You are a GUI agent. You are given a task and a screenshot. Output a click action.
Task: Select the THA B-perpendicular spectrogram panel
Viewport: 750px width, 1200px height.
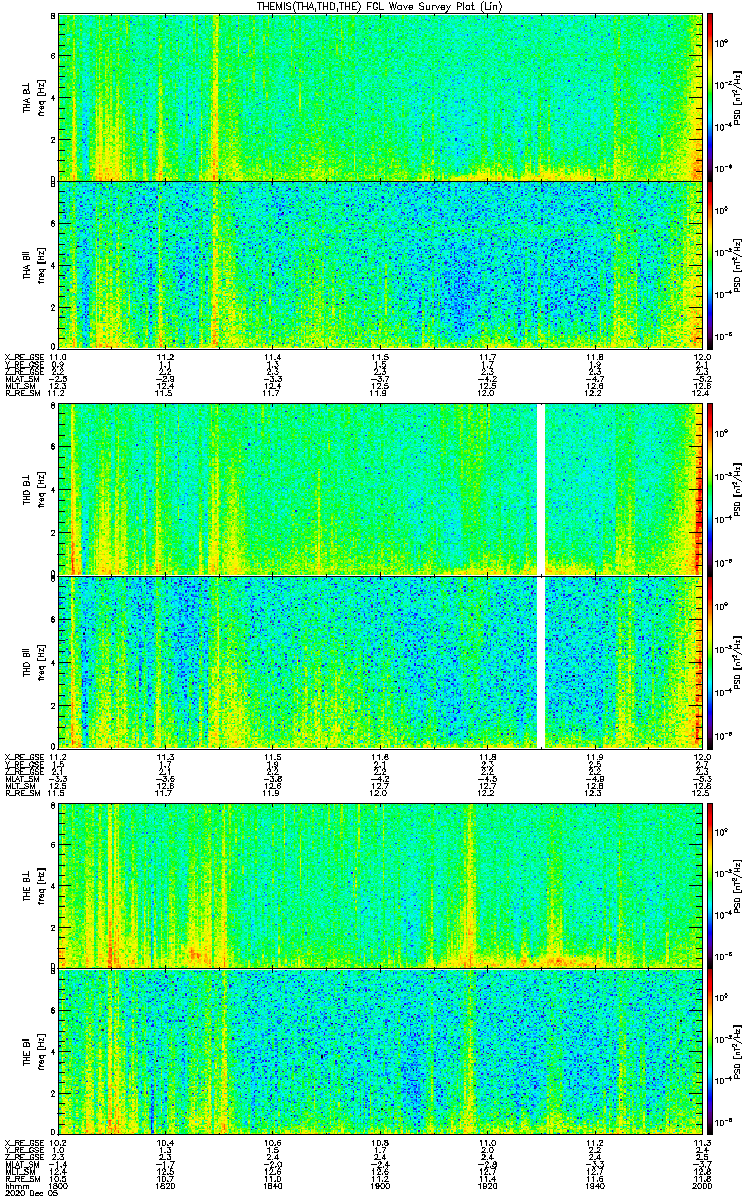coord(380,97)
